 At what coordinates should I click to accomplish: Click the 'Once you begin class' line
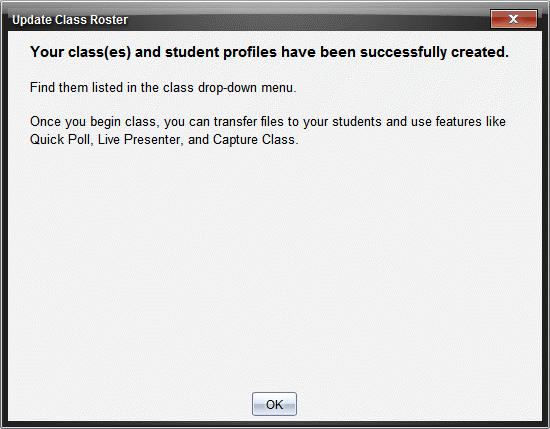point(268,122)
